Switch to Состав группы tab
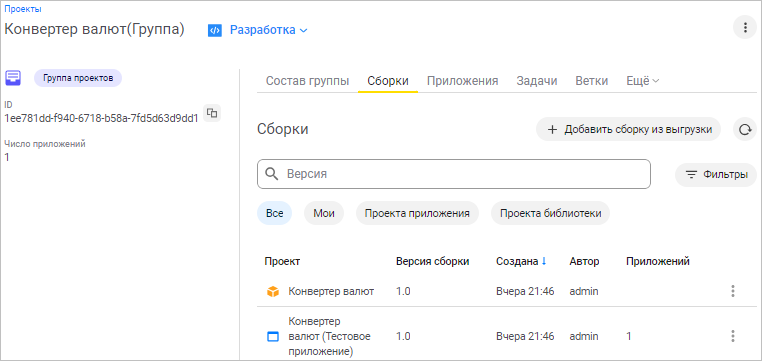The width and height of the screenshot is (762, 361). (307, 81)
